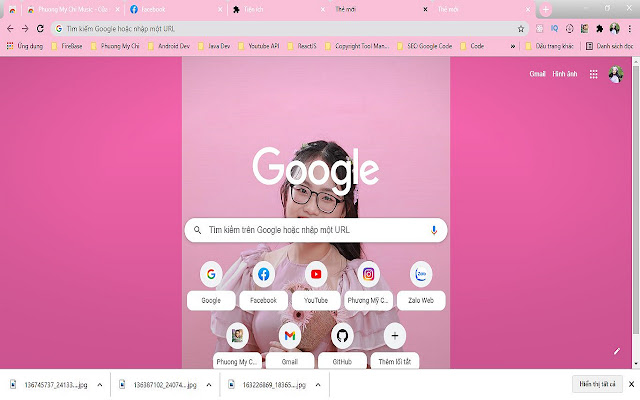The image size is (640, 400).
Task: Add a new shortcut with the plus tile
Action: [395, 336]
